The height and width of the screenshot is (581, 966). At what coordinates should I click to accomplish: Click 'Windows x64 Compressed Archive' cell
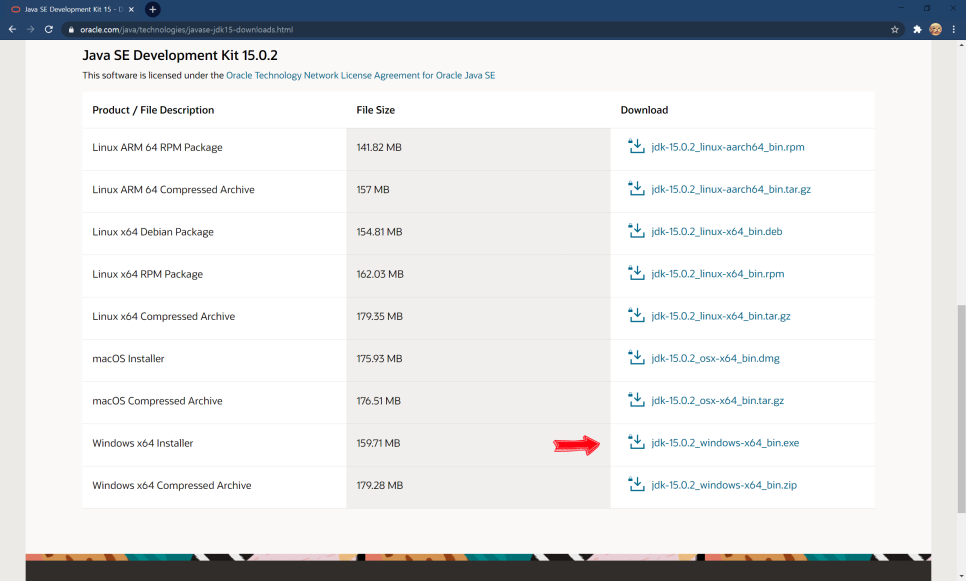tap(171, 486)
